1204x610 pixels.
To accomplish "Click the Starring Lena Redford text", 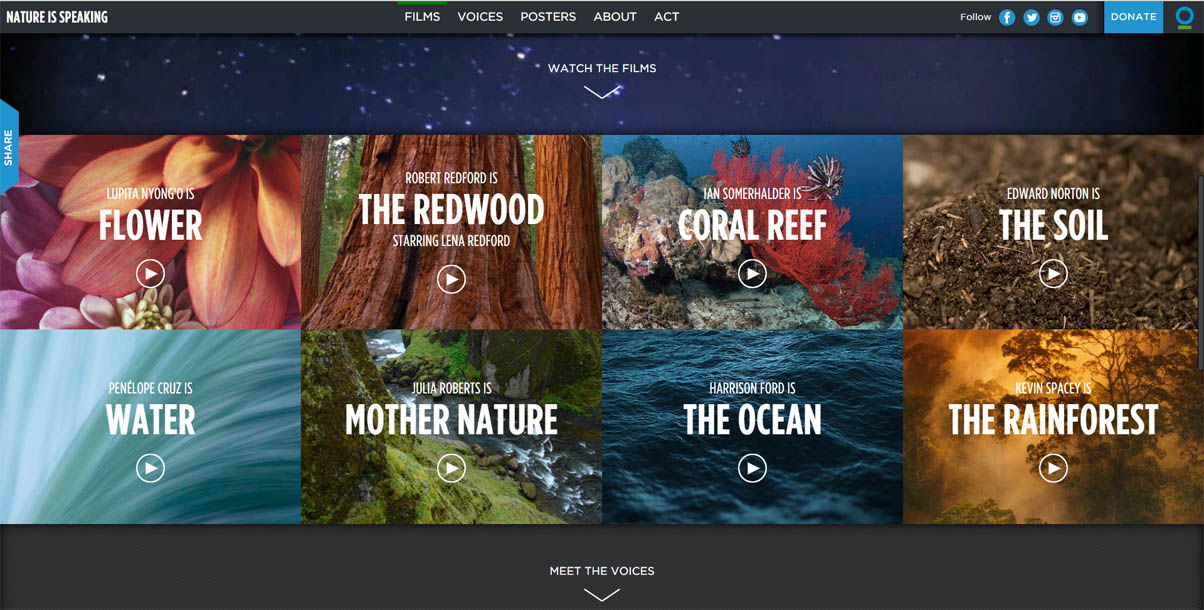I will pos(451,241).
